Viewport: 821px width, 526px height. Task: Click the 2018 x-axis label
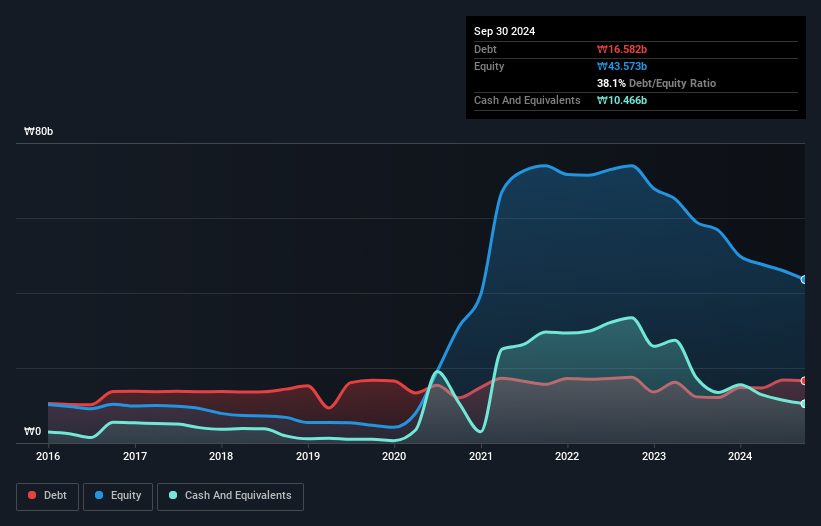221,456
